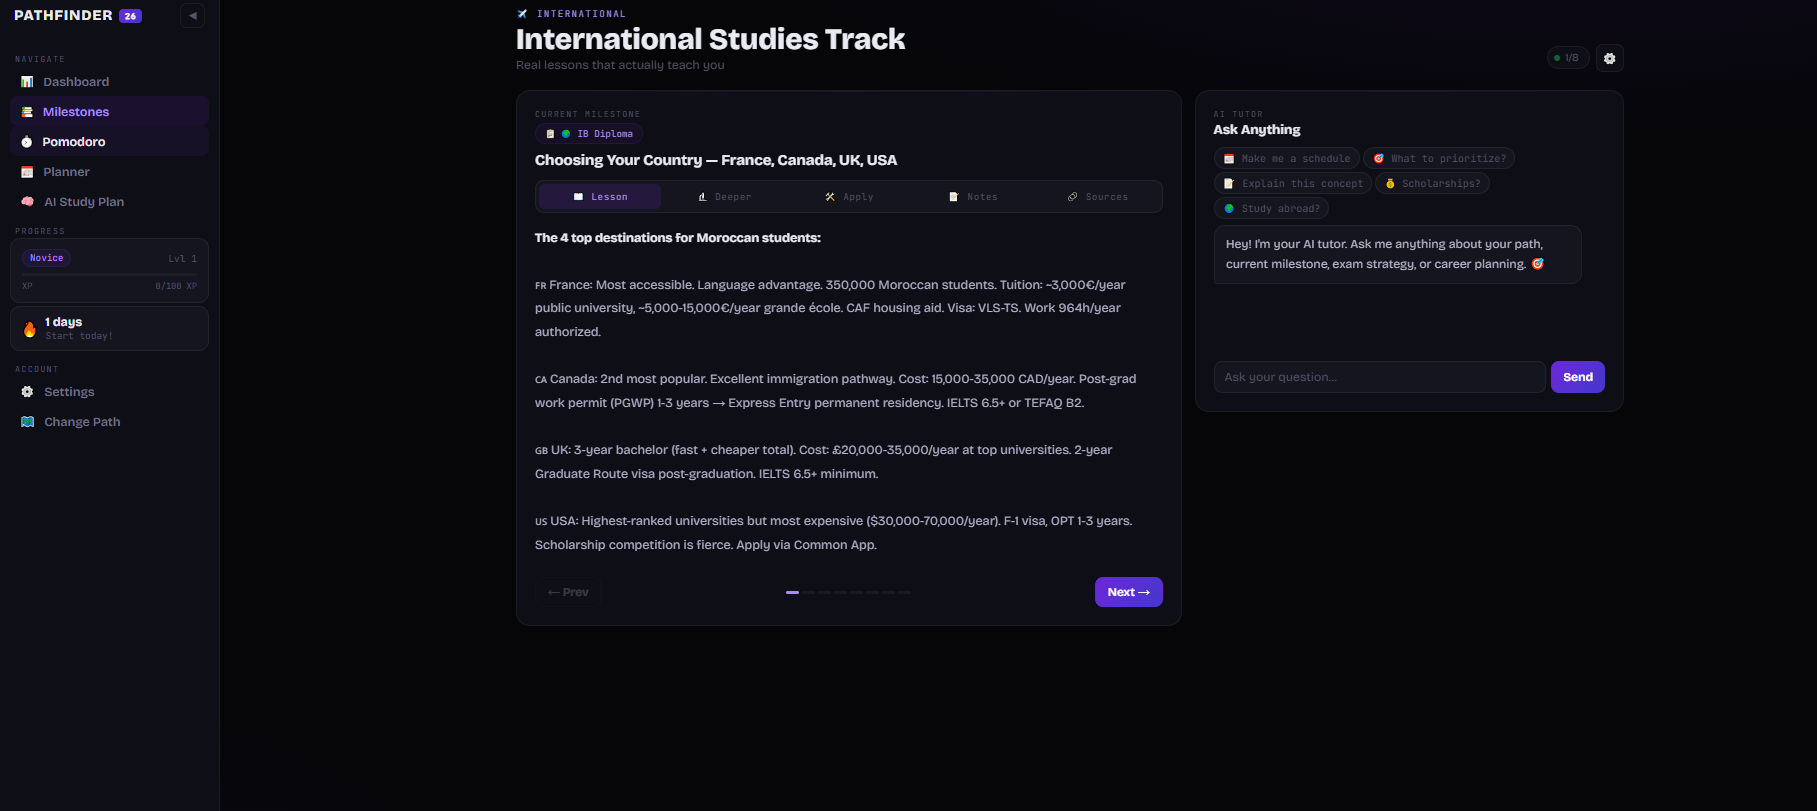Go to previous lesson page with Prev
The image size is (1817, 811).
click(x=568, y=592)
